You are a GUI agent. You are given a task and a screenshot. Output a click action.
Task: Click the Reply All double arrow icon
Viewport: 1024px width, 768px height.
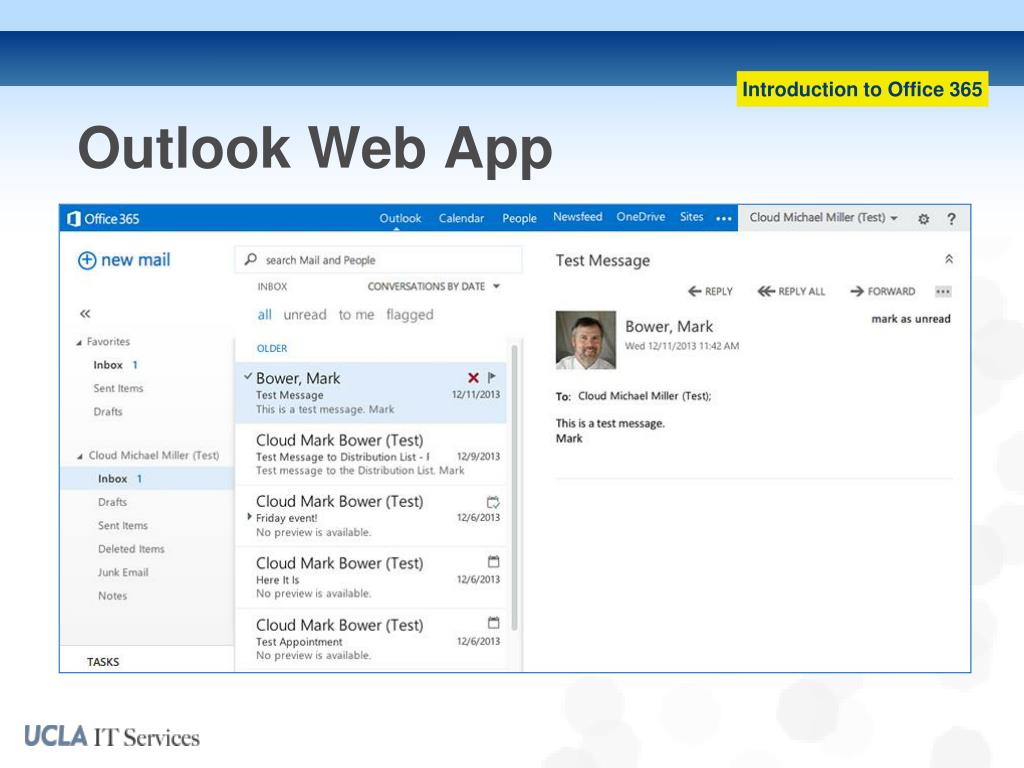[x=766, y=291]
